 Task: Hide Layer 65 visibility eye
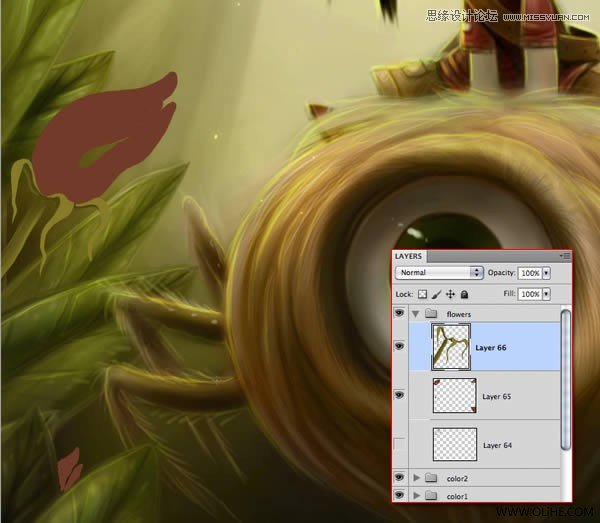(399, 395)
